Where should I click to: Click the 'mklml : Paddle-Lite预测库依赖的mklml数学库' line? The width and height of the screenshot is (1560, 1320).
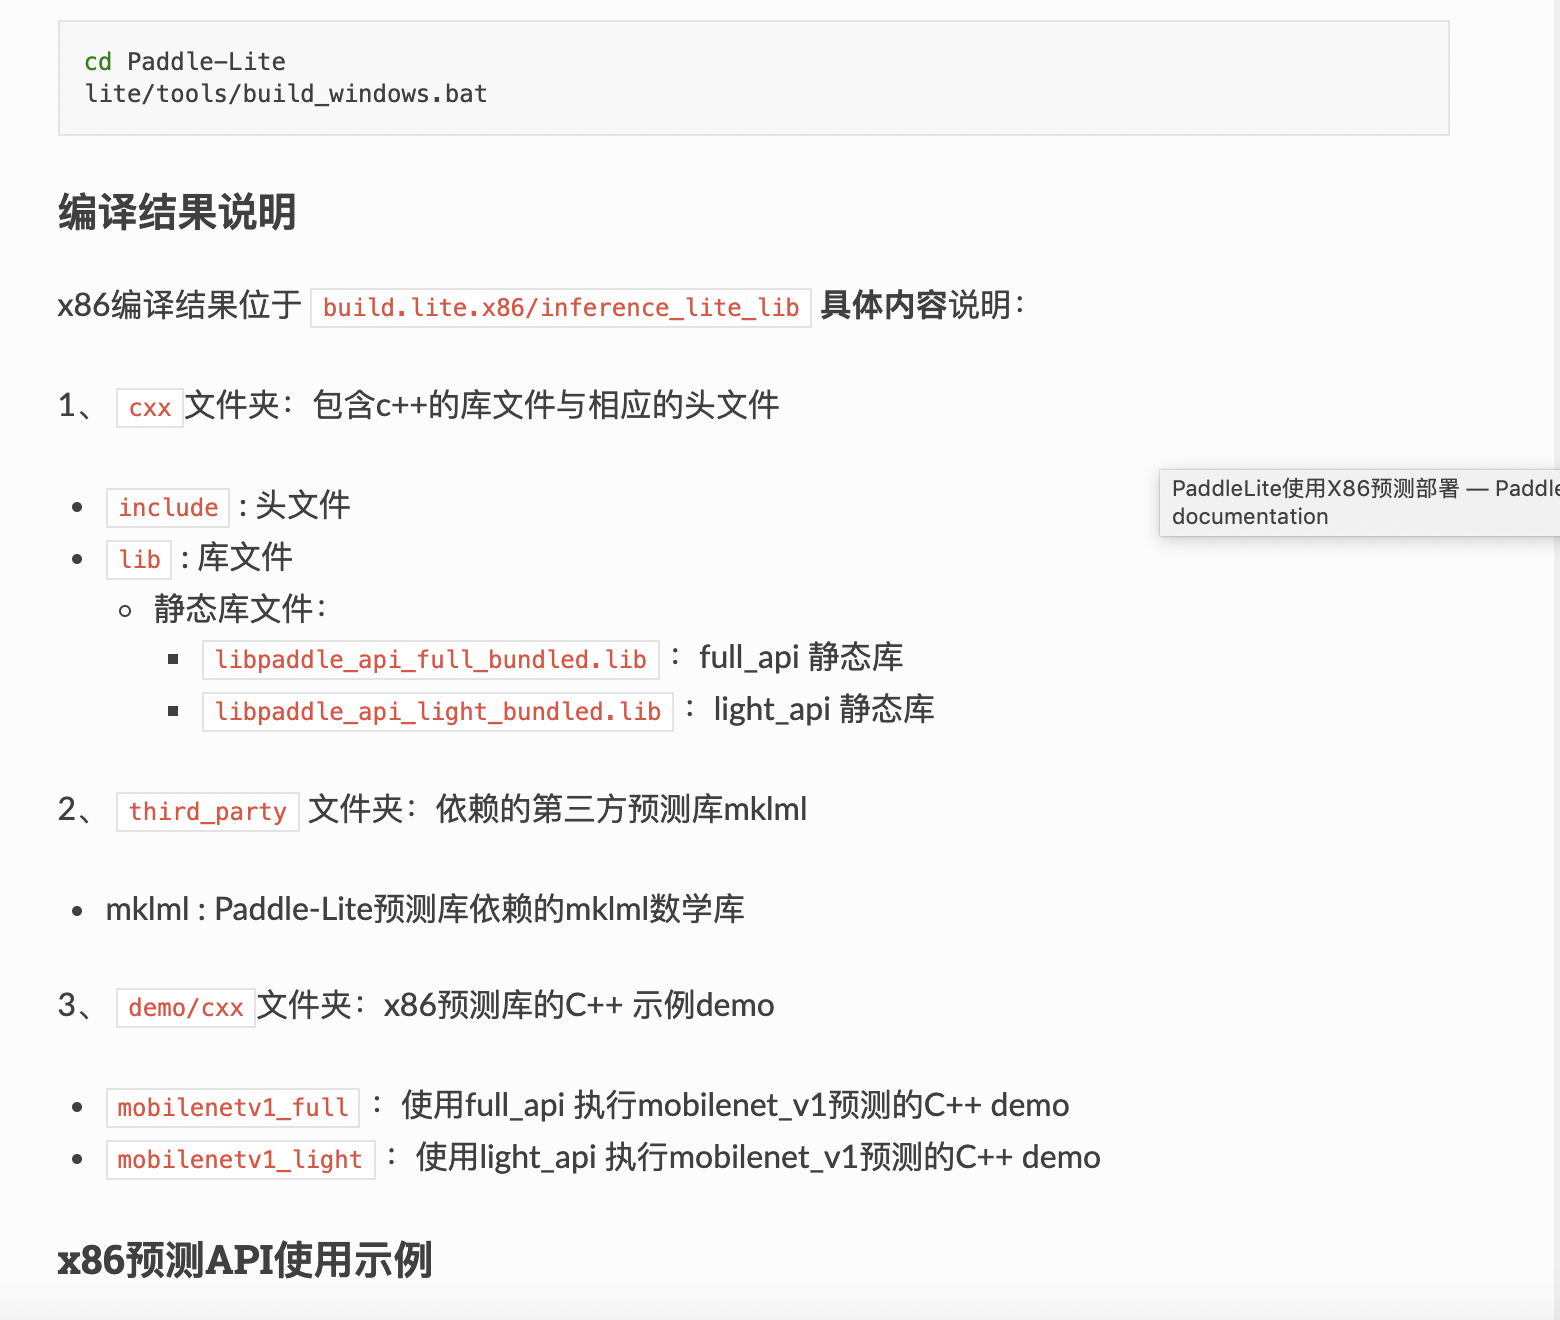pos(425,909)
